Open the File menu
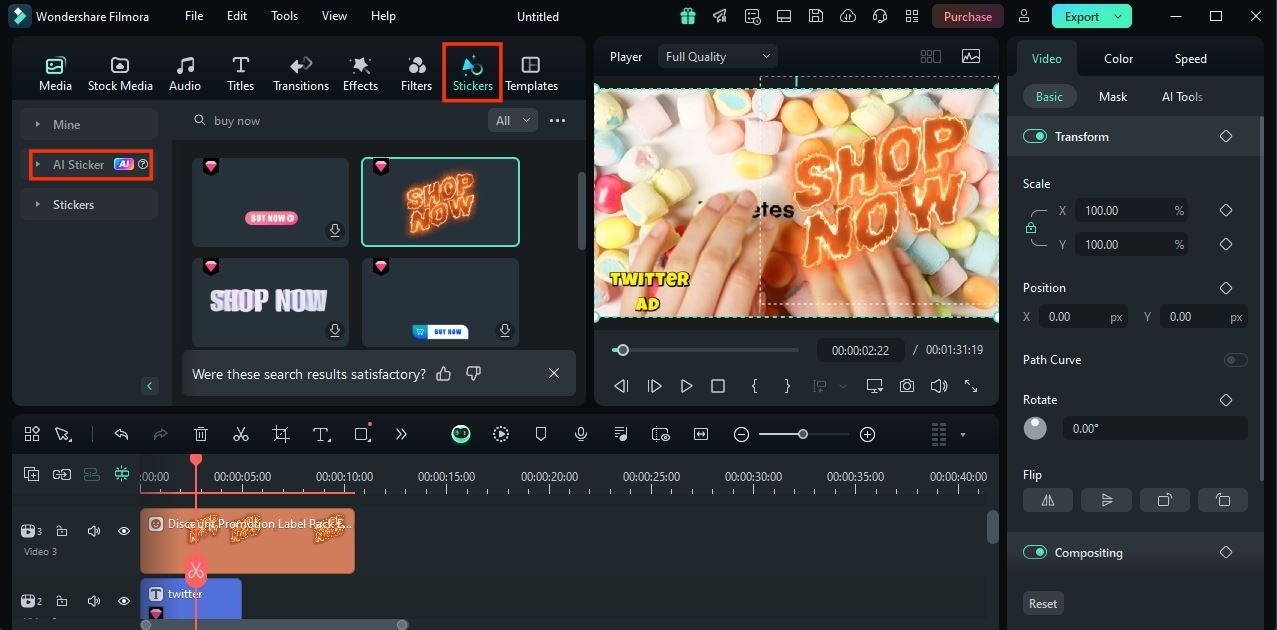The width and height of the screenshot is (1277, 630). click(194, 16)
